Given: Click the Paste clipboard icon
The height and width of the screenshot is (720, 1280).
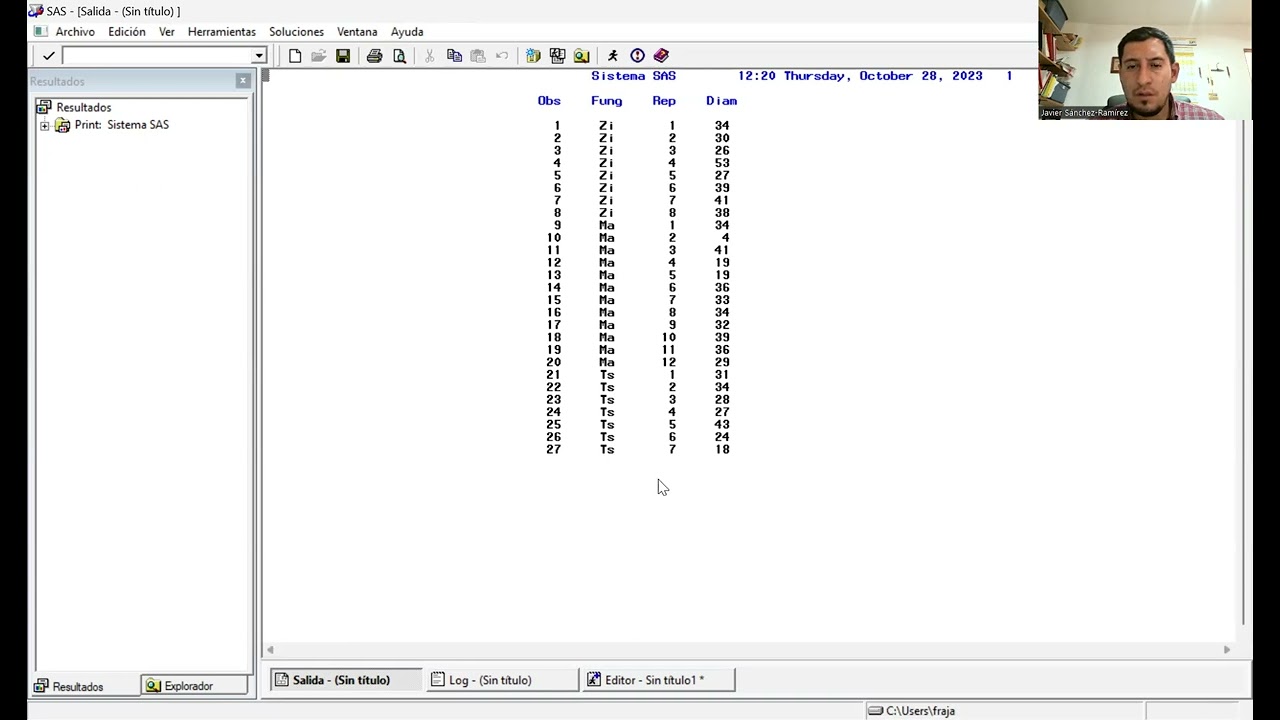Looking at the screenshot, I should point(478,56).
